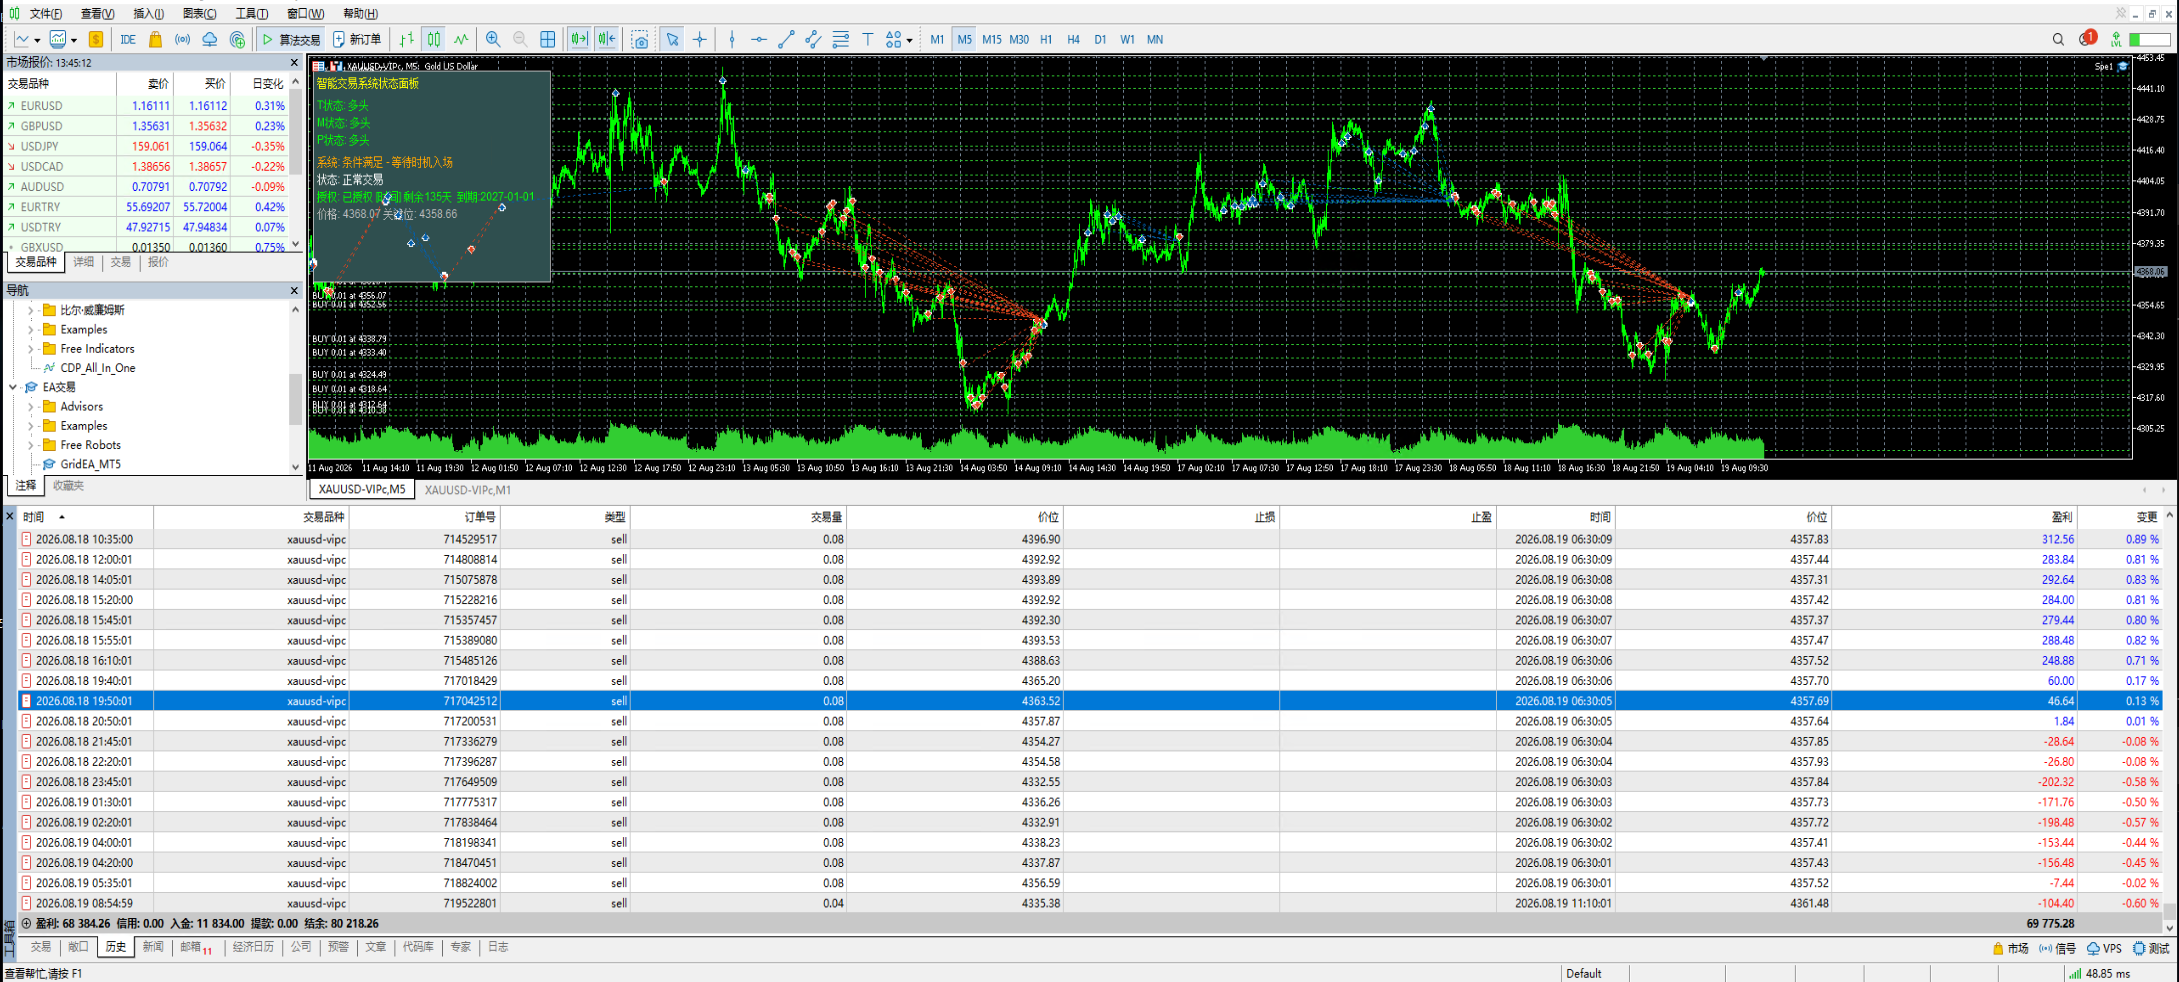Viewport: 2179px width, 982px height.
Task: Close the Navigator (导航) panel
Action: click(x=294, y=290)
